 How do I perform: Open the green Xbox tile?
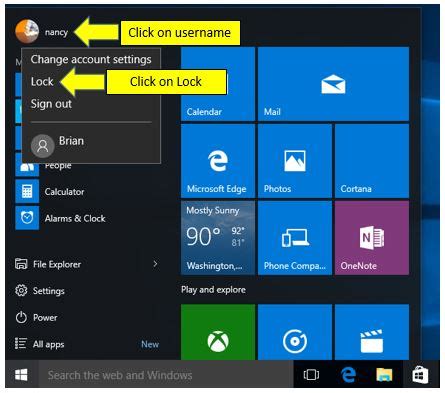tap(218, 332)
